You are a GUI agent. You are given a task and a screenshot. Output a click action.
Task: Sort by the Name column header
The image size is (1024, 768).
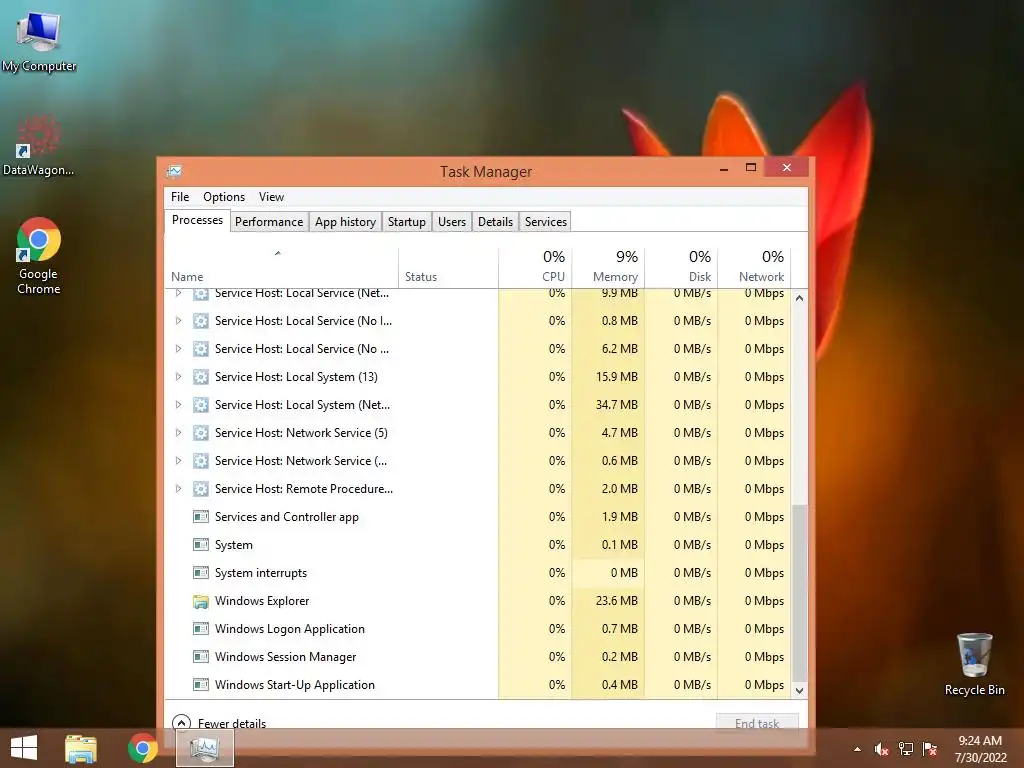click(281, 268)
